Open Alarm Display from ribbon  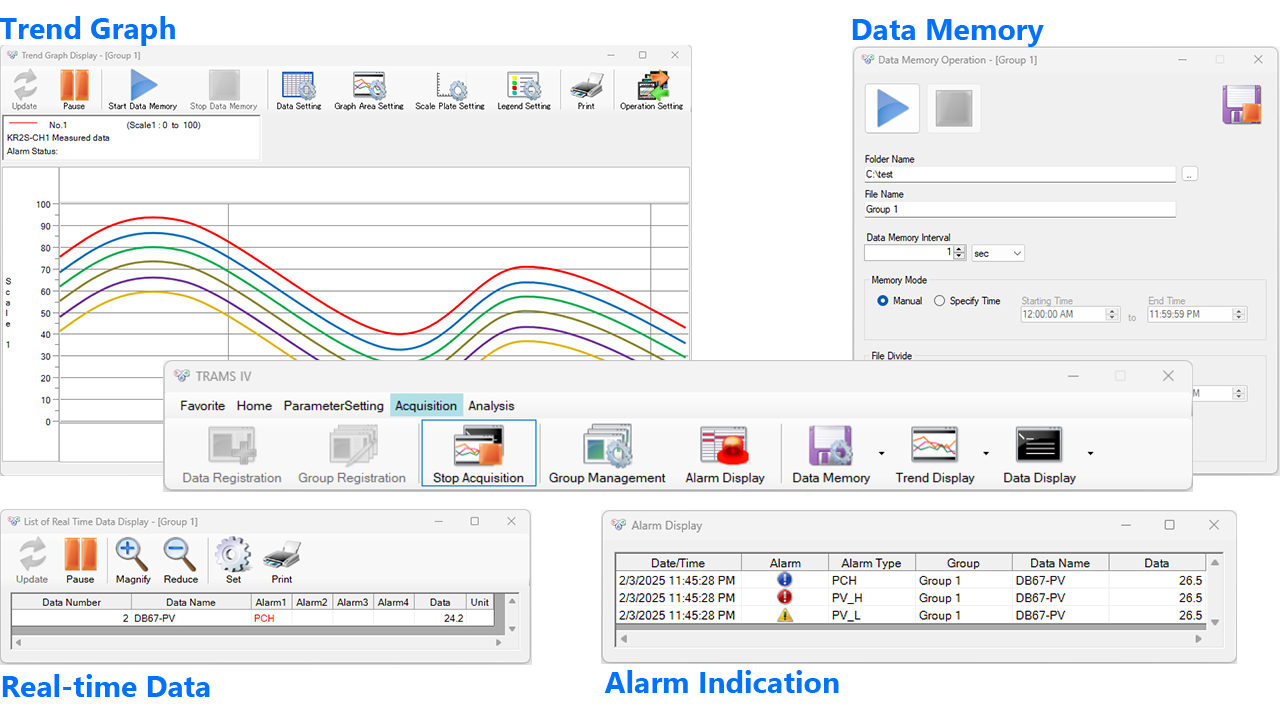point(725,456)
